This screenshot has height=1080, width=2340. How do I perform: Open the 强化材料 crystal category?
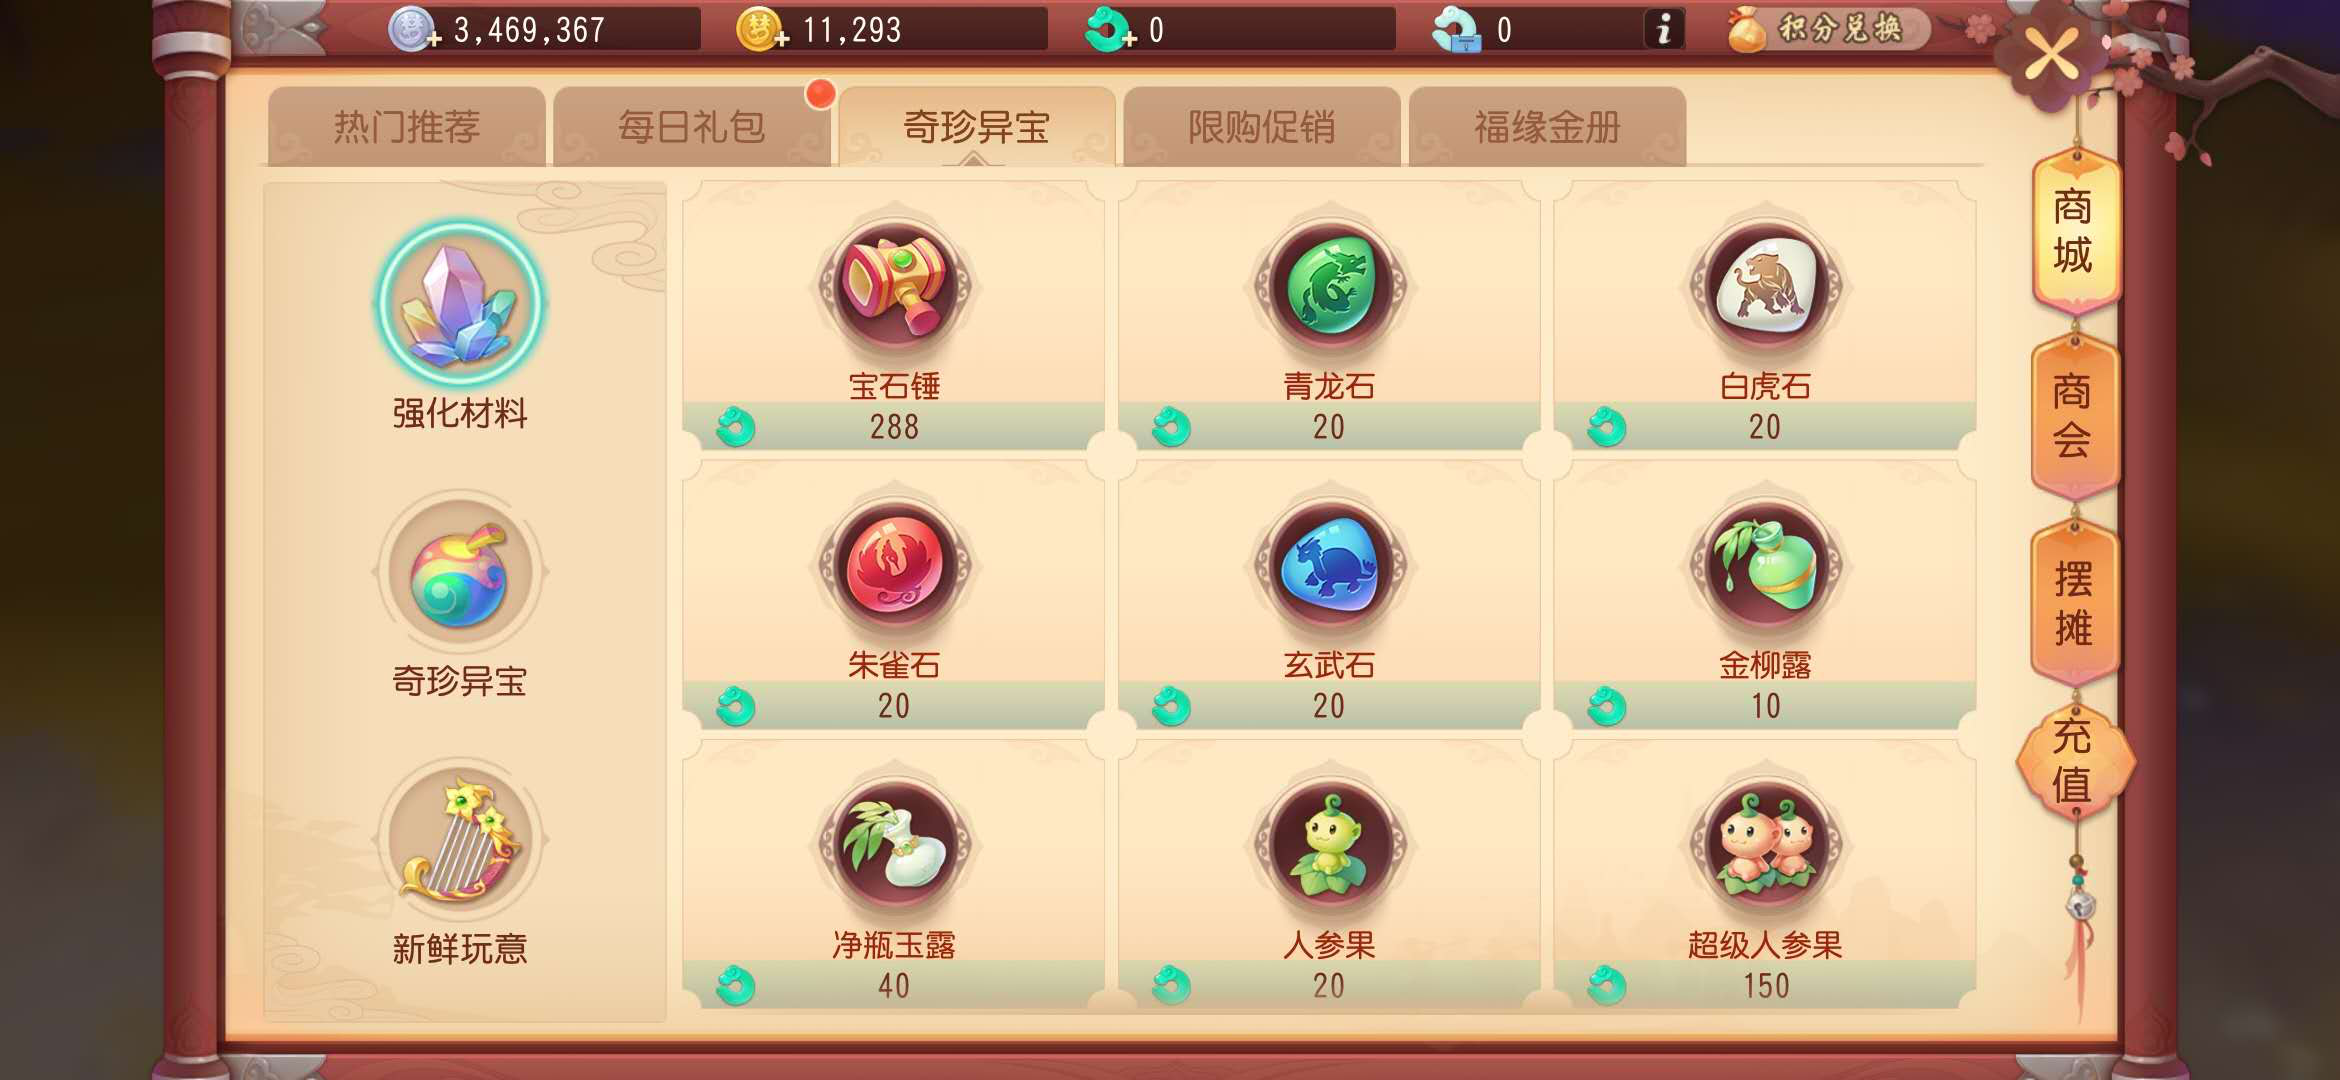[x=460, y=325]
